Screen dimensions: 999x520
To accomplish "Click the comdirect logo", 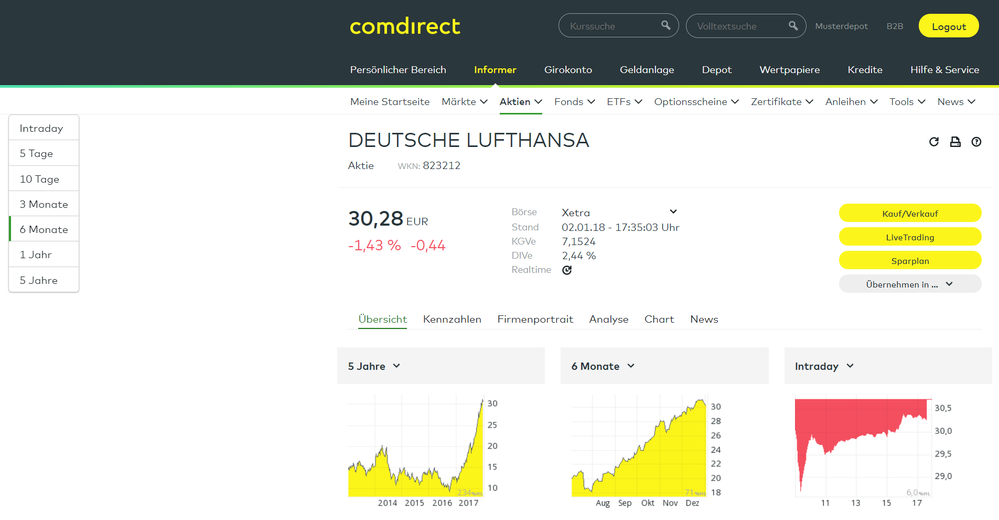I will click(405, 26).
